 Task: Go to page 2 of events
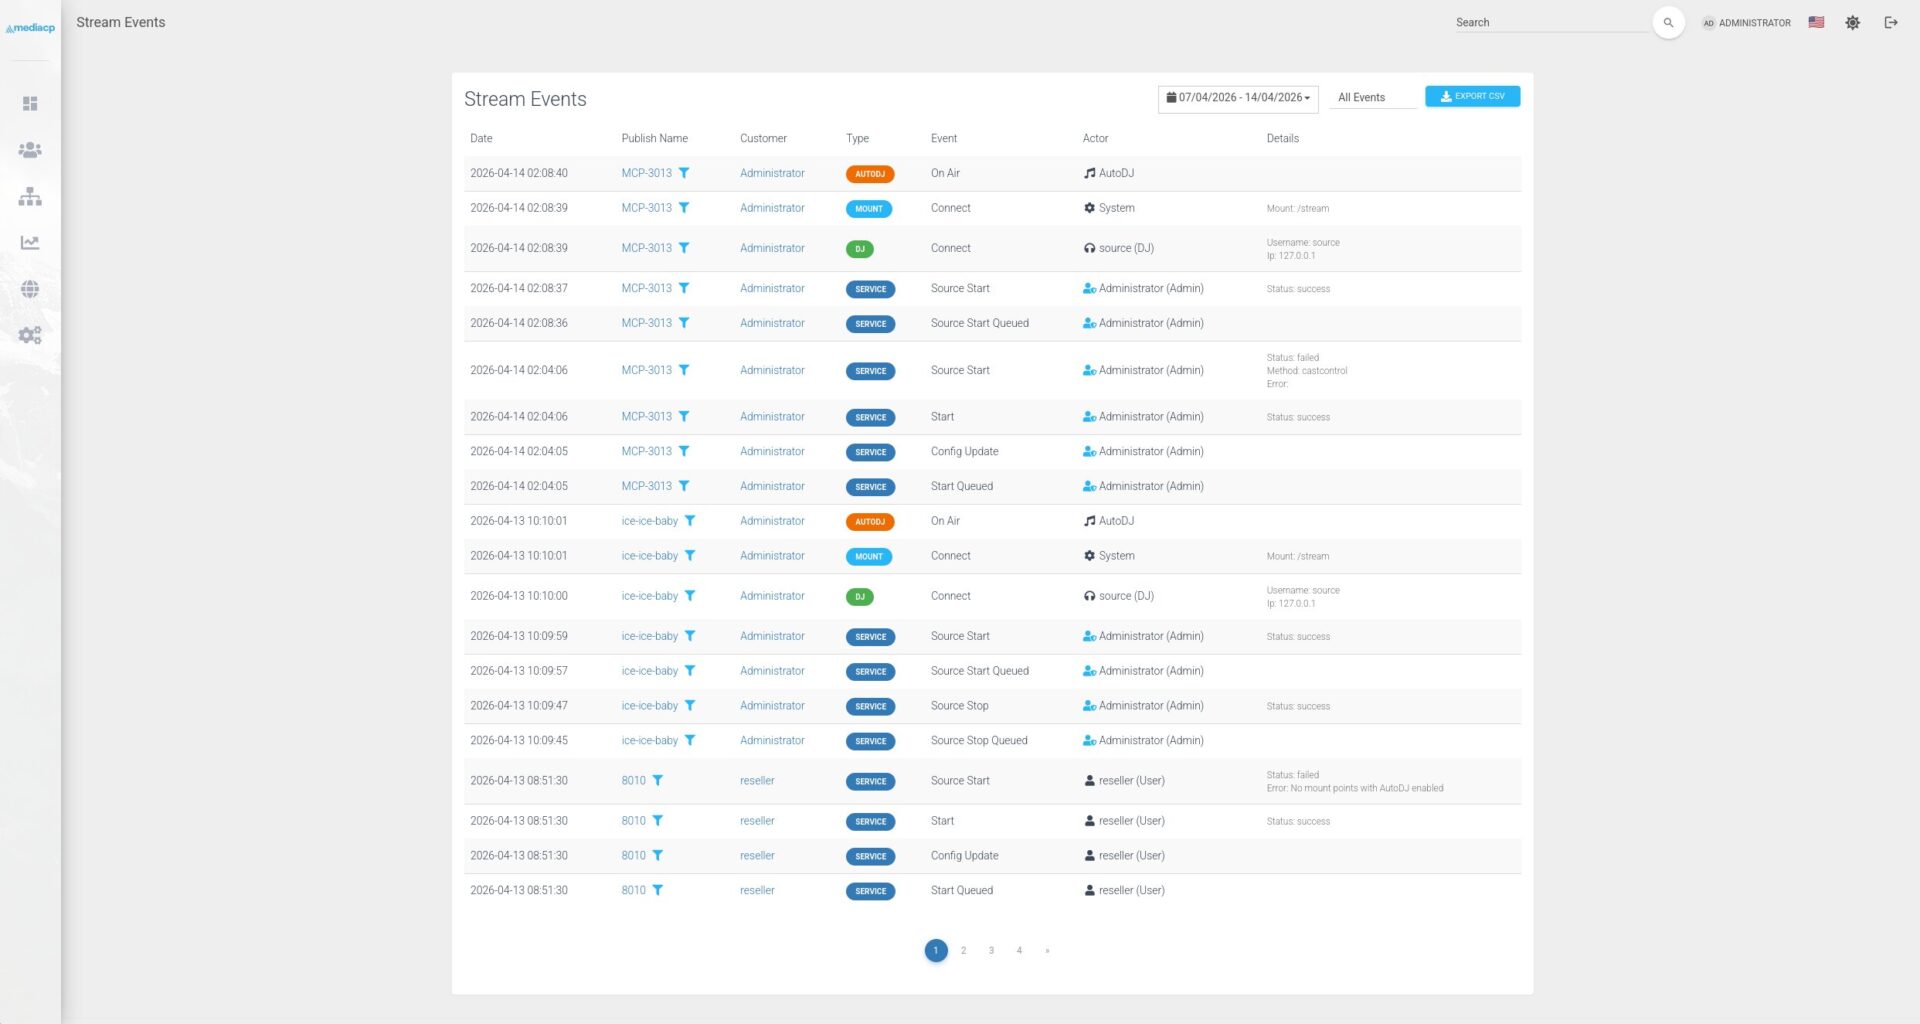(x=963, y=951)
